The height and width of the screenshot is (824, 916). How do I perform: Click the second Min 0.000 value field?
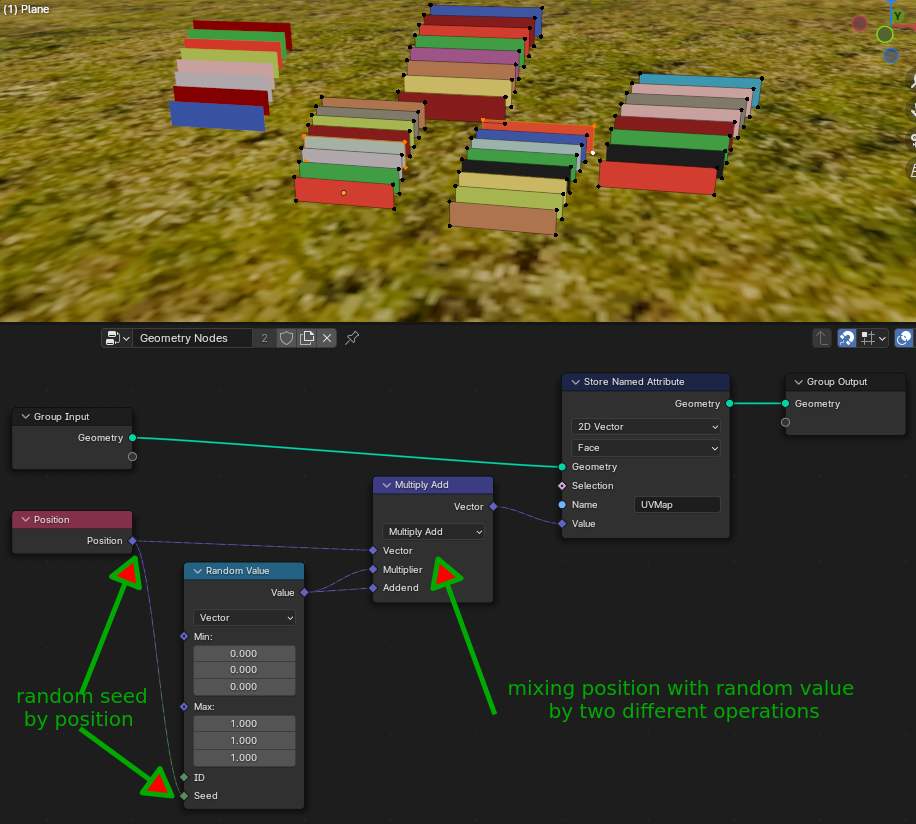click(x=244, y=670)
